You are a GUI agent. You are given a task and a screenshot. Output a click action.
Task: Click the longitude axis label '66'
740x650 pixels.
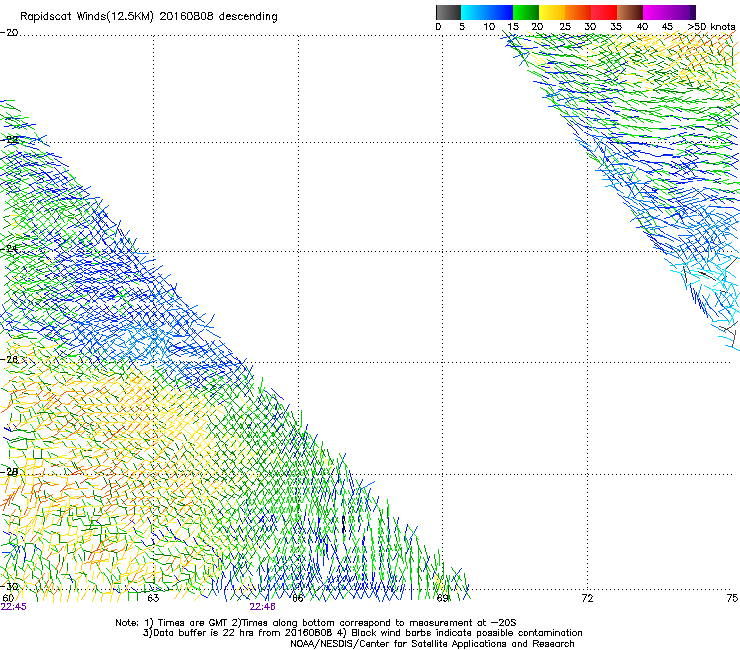coord(298,598)
